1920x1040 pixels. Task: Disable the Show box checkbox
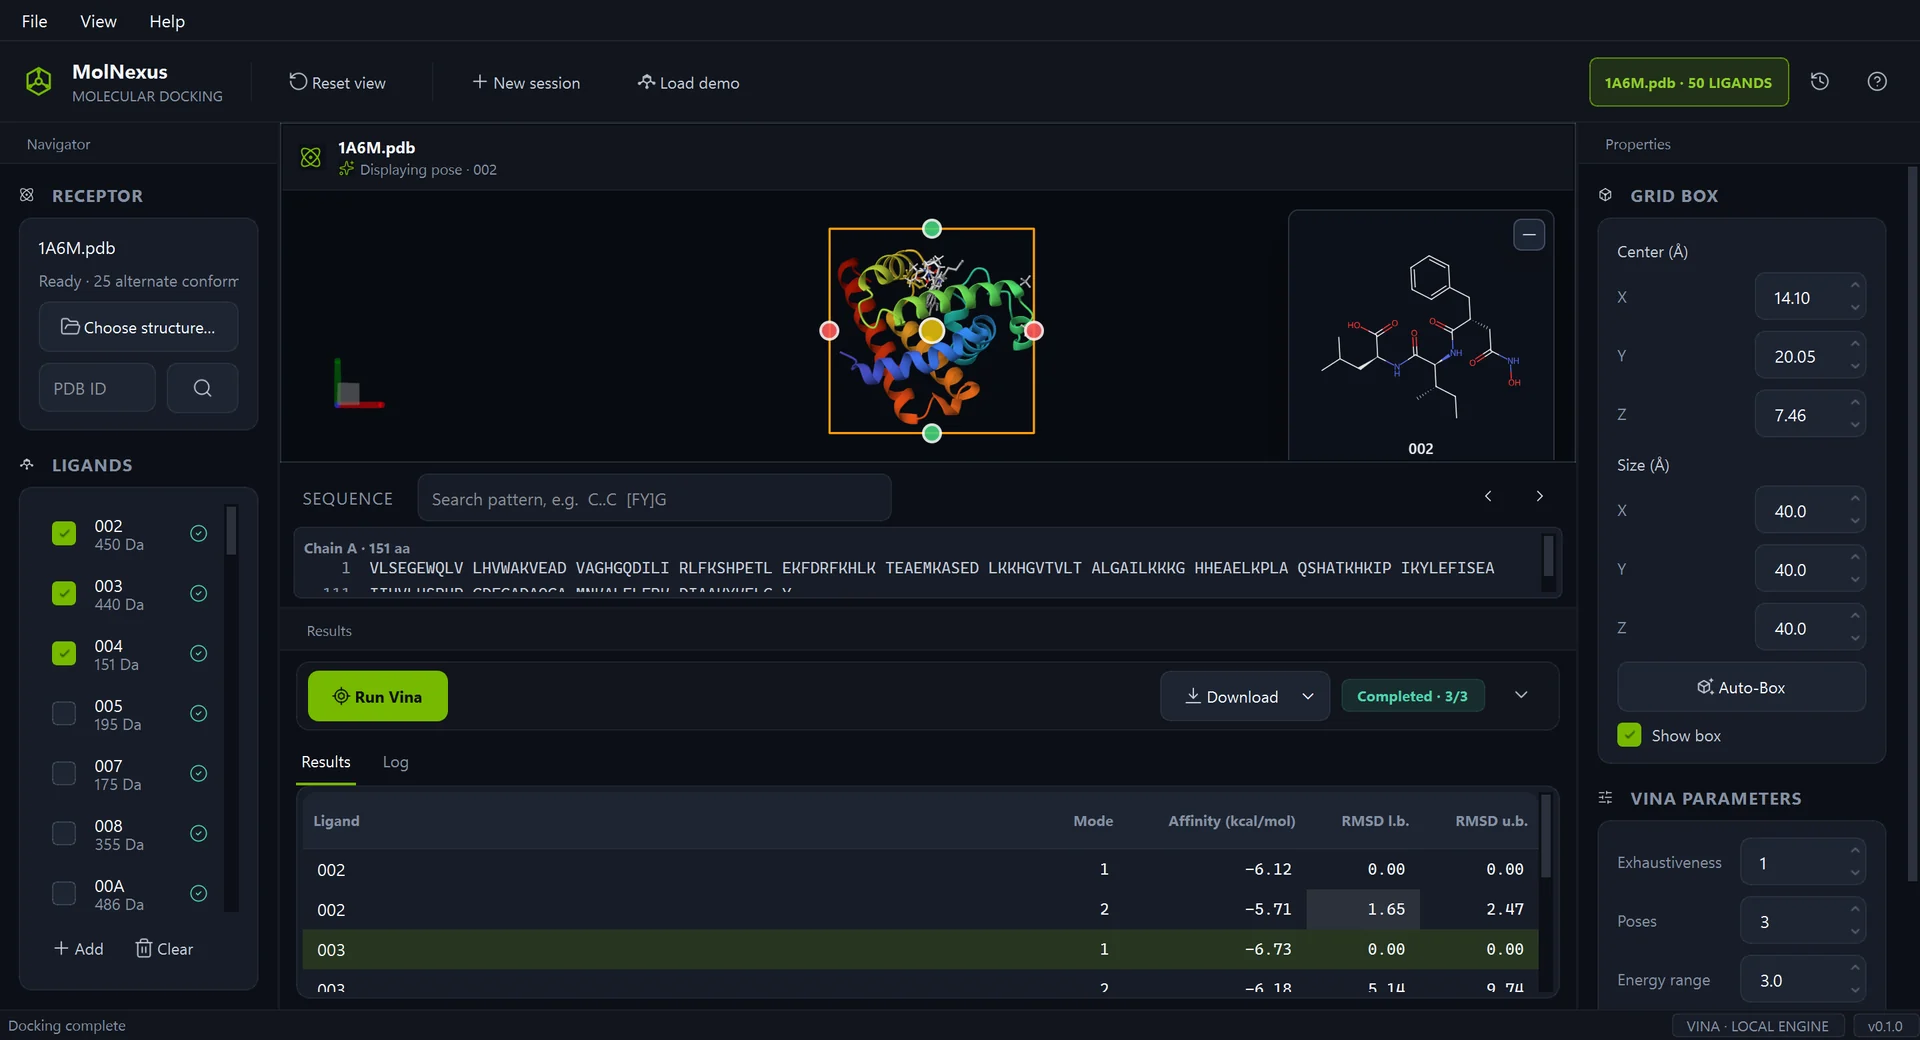[1629, 735]
